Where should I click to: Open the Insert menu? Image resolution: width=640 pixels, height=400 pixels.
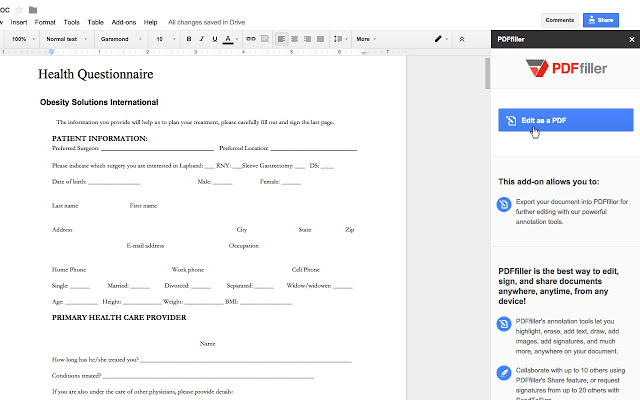click(19, 22)
